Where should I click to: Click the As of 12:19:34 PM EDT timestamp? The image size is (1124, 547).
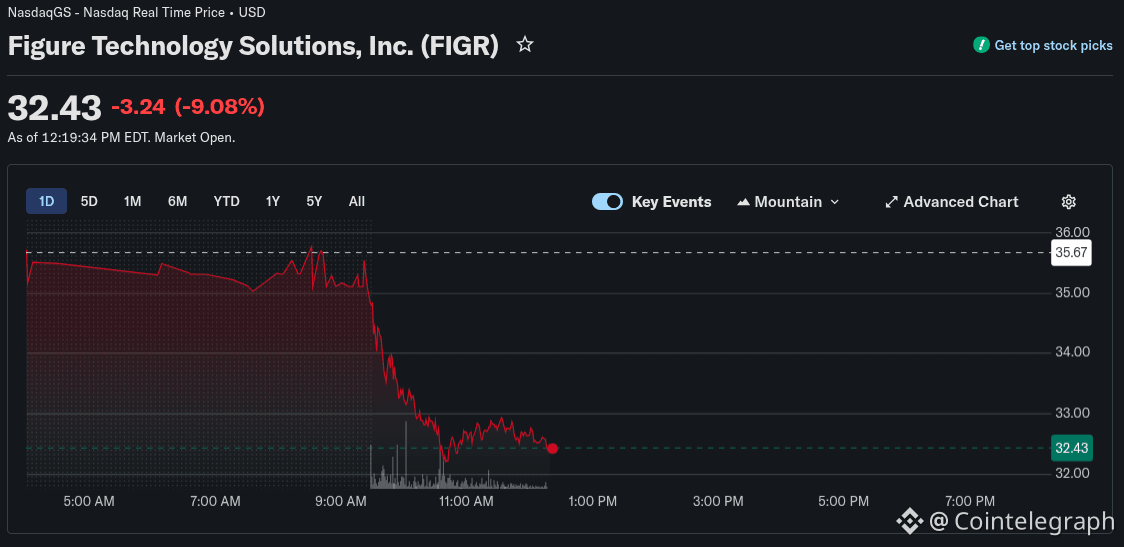[121, 137]
